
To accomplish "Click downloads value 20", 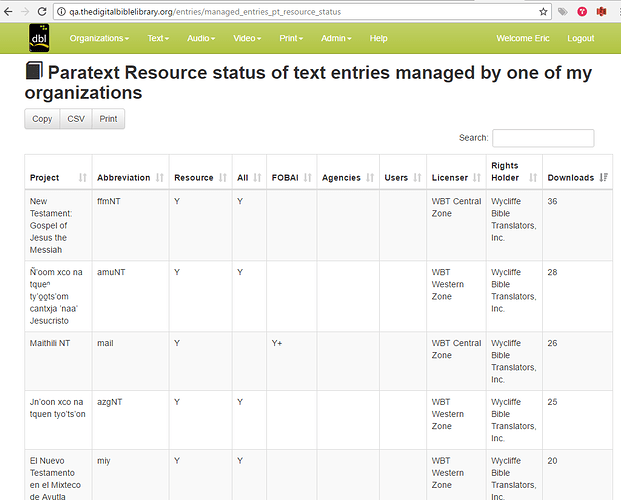I will (552, 461).
